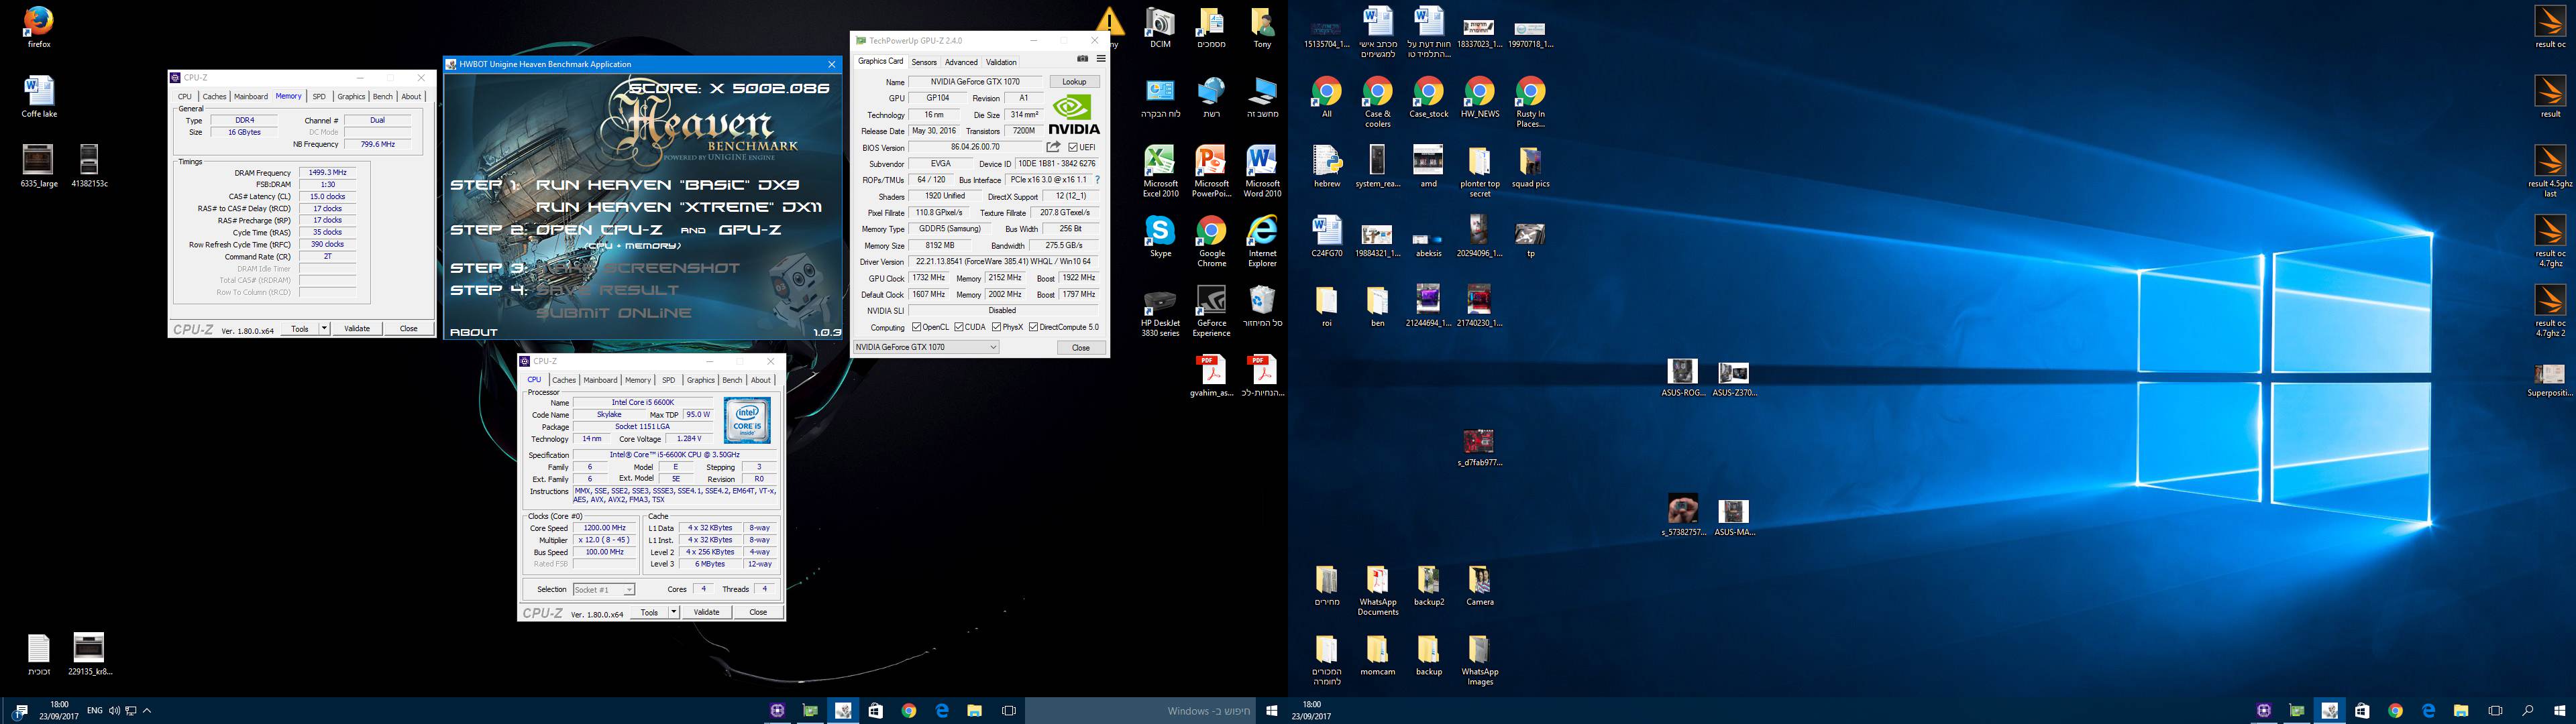The image size is (2576, 724).
Task: Click the Start button on the left monitor's taskbar
Action: pos(1272,710)
